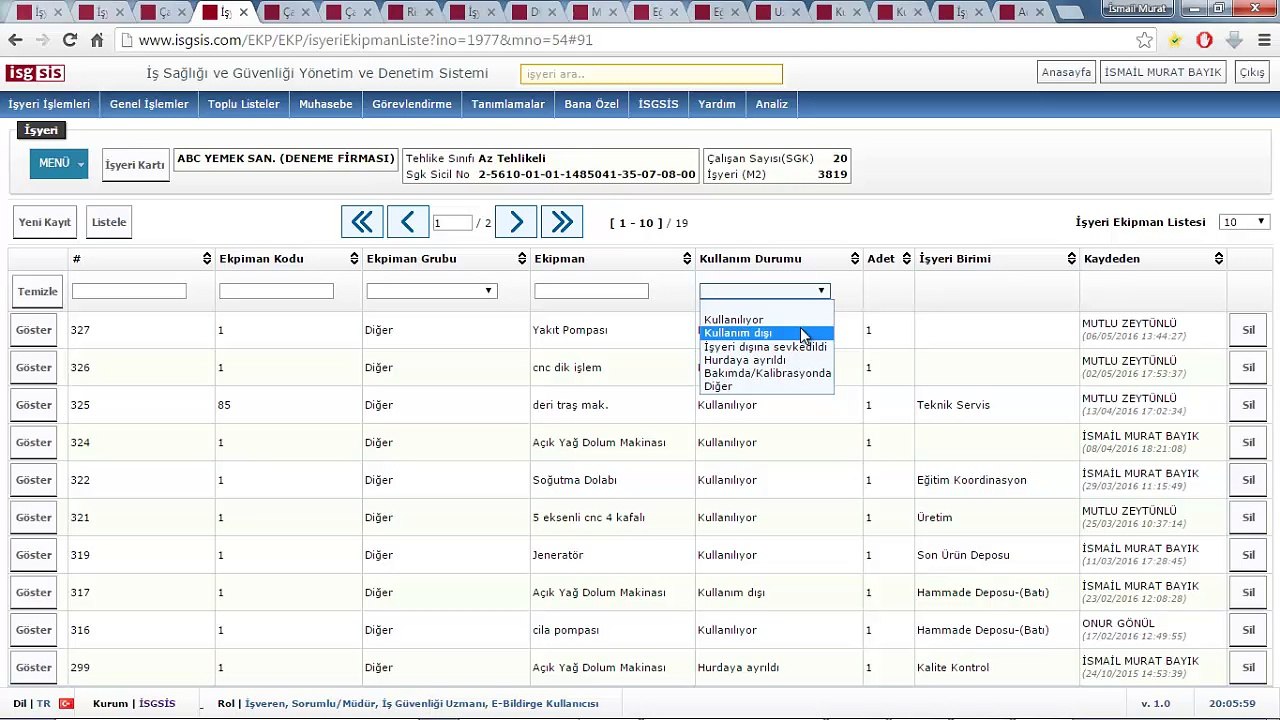Close the active browser tab

click(243, 12)
